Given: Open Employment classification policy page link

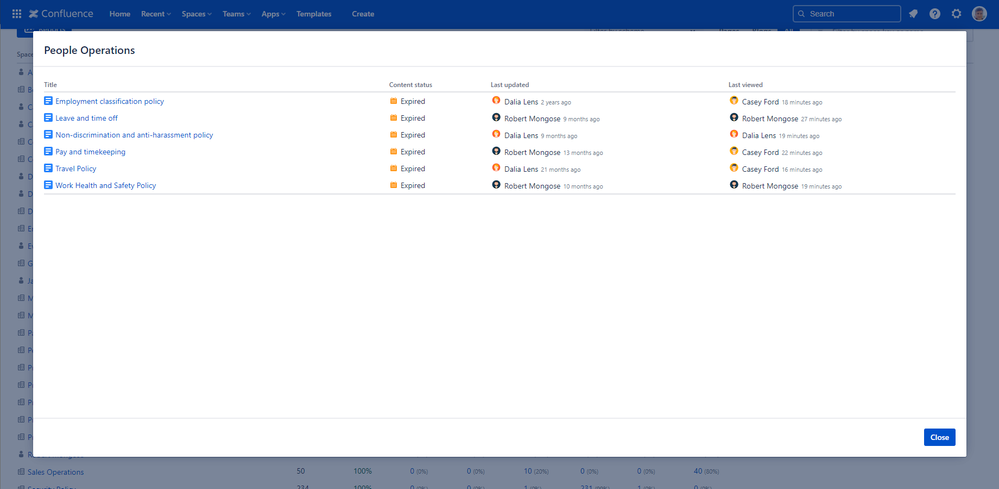Looking at the screenshot, I should (110, 101).
